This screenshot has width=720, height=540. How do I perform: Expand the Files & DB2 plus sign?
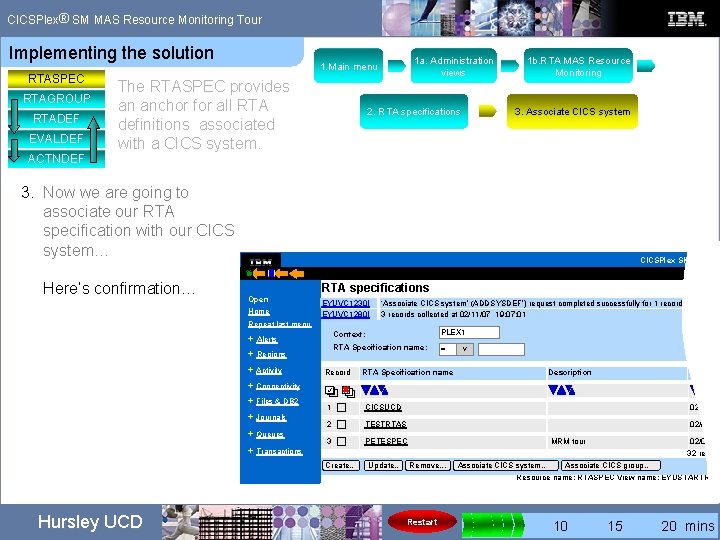tap(250, 401)
